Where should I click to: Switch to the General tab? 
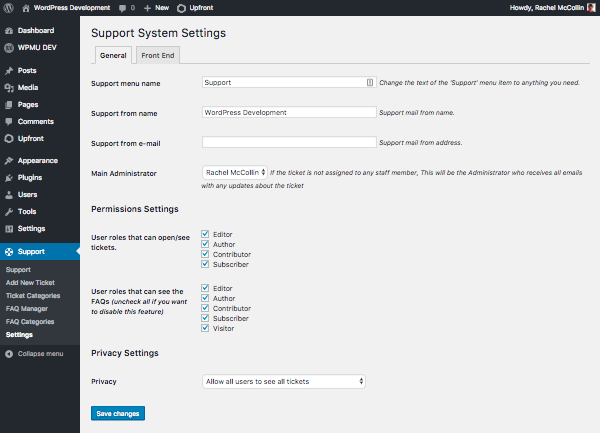coord(113,55)
